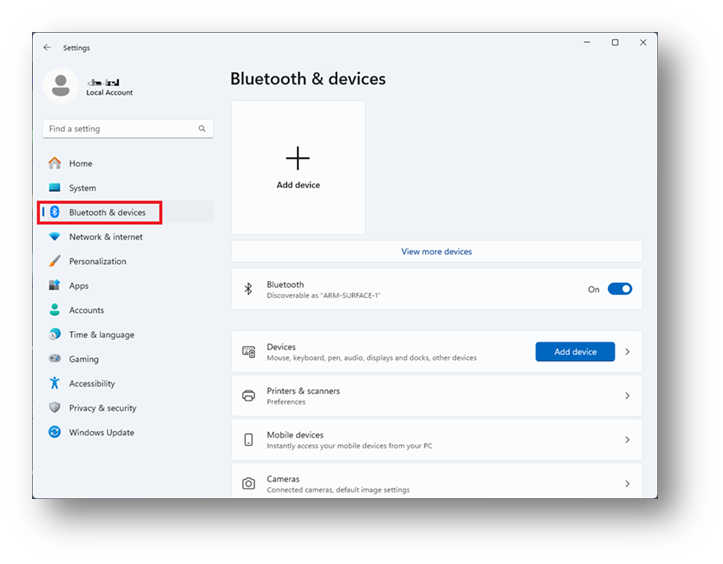Click the Cameras row title
The height and width of the screenshot is (564, 723).
coord(283,479)
